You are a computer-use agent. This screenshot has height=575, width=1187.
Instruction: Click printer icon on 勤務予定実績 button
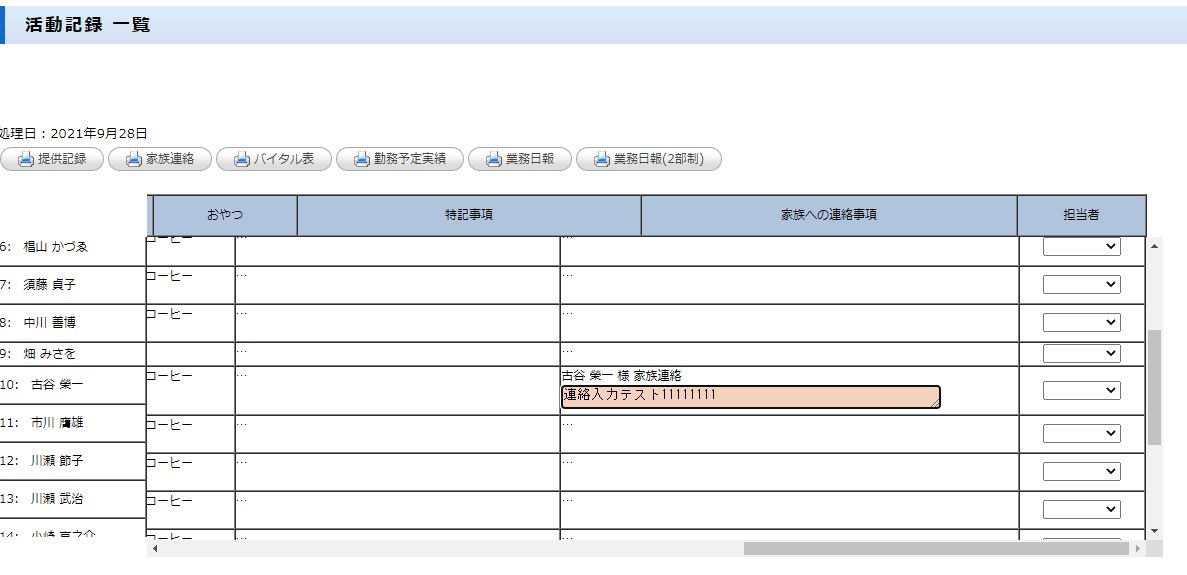[362, 160]
